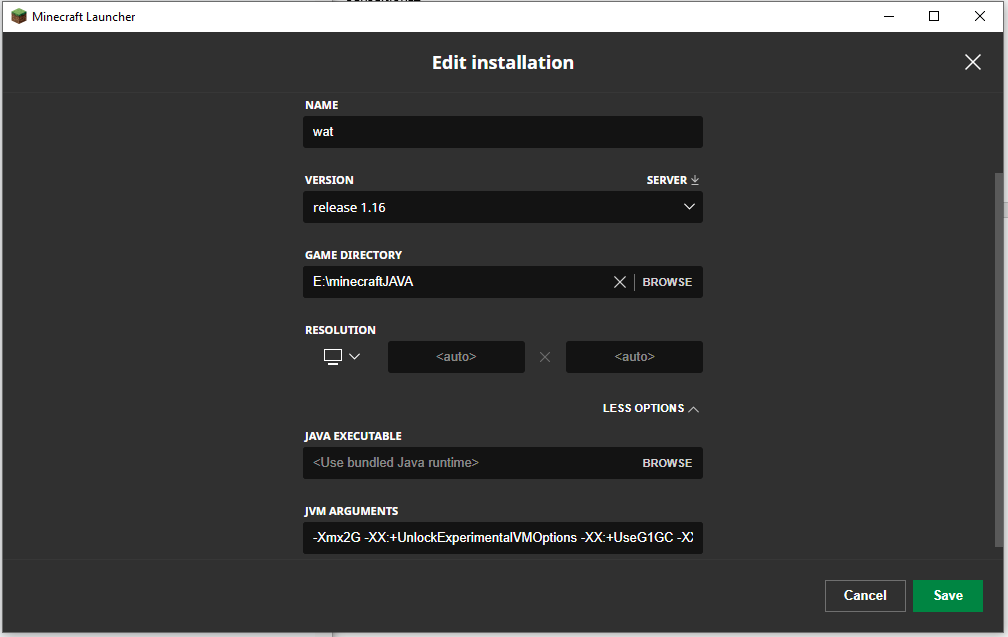The width and height of the screenshot is (1008, 637).
Task: Click the Minecraft grass block app icon
Action: pyautogui.click(x=19, y=16)
